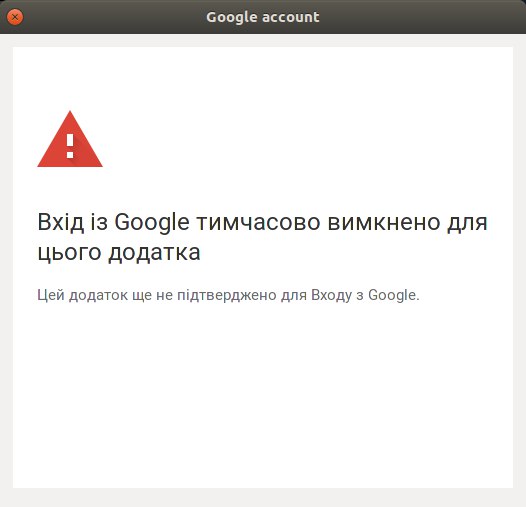Click "для" ending the first heading line

[x=467, y=223]
